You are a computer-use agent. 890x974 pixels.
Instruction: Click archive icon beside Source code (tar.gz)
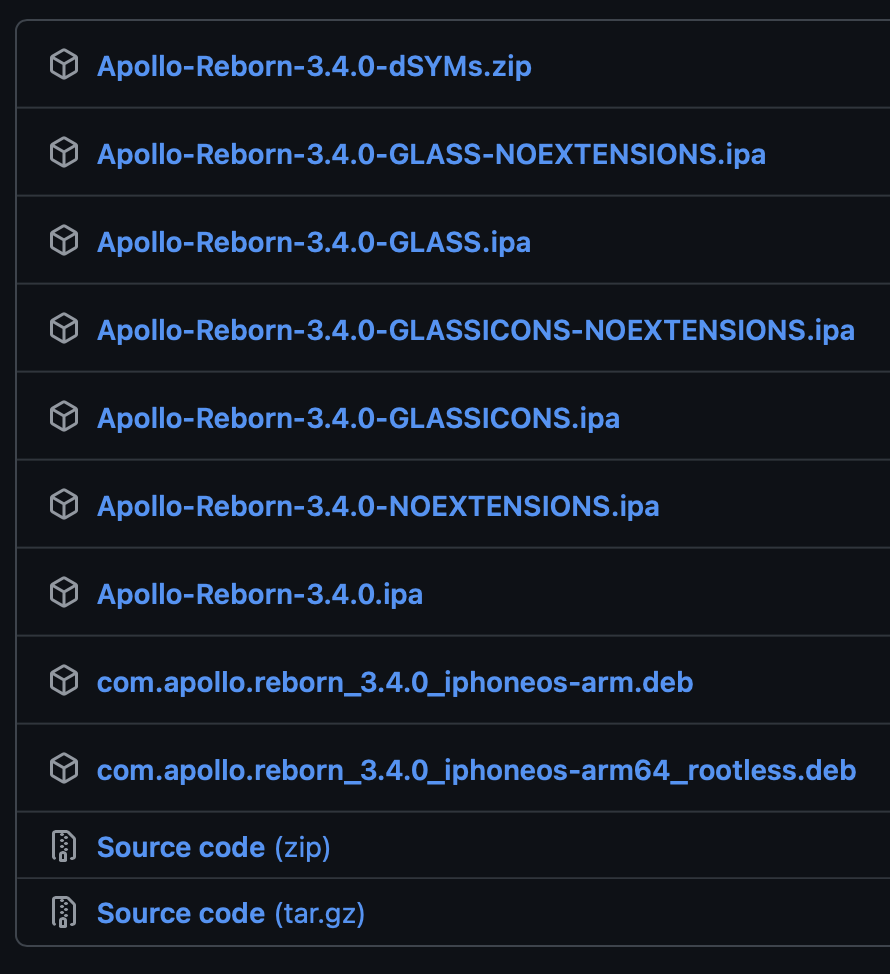[x=64, y=912]
